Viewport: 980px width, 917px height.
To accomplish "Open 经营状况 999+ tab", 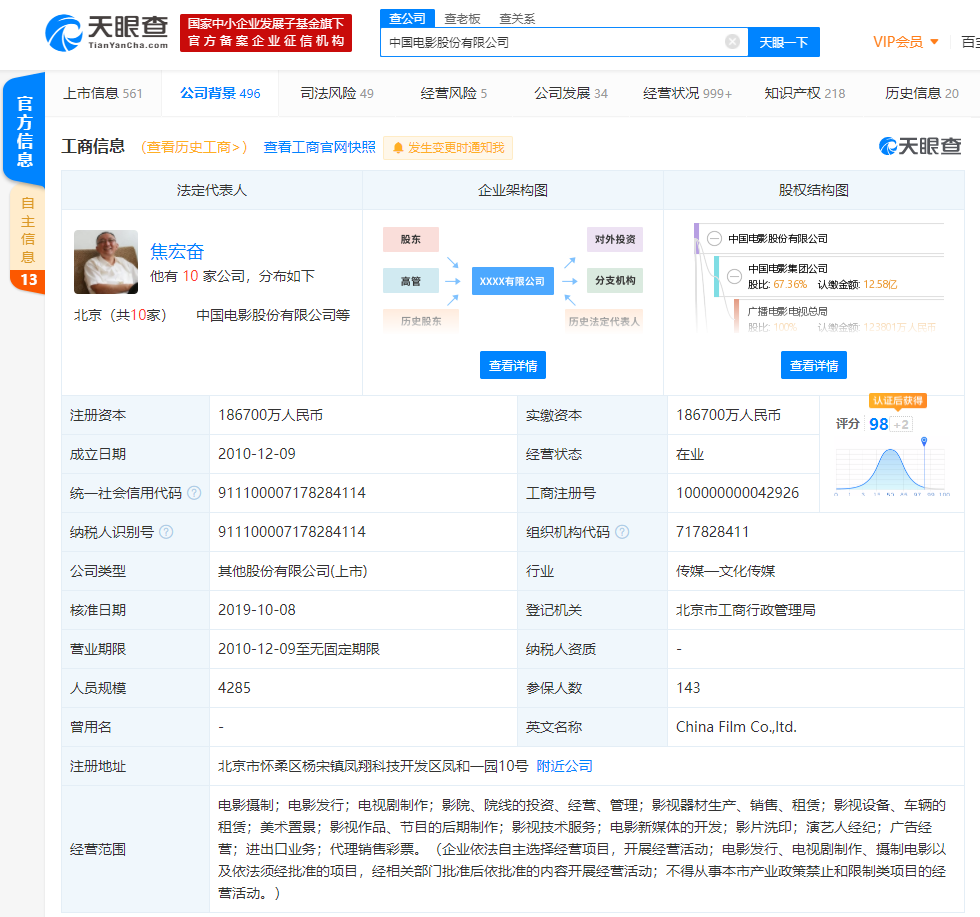I will pos(688,94).
